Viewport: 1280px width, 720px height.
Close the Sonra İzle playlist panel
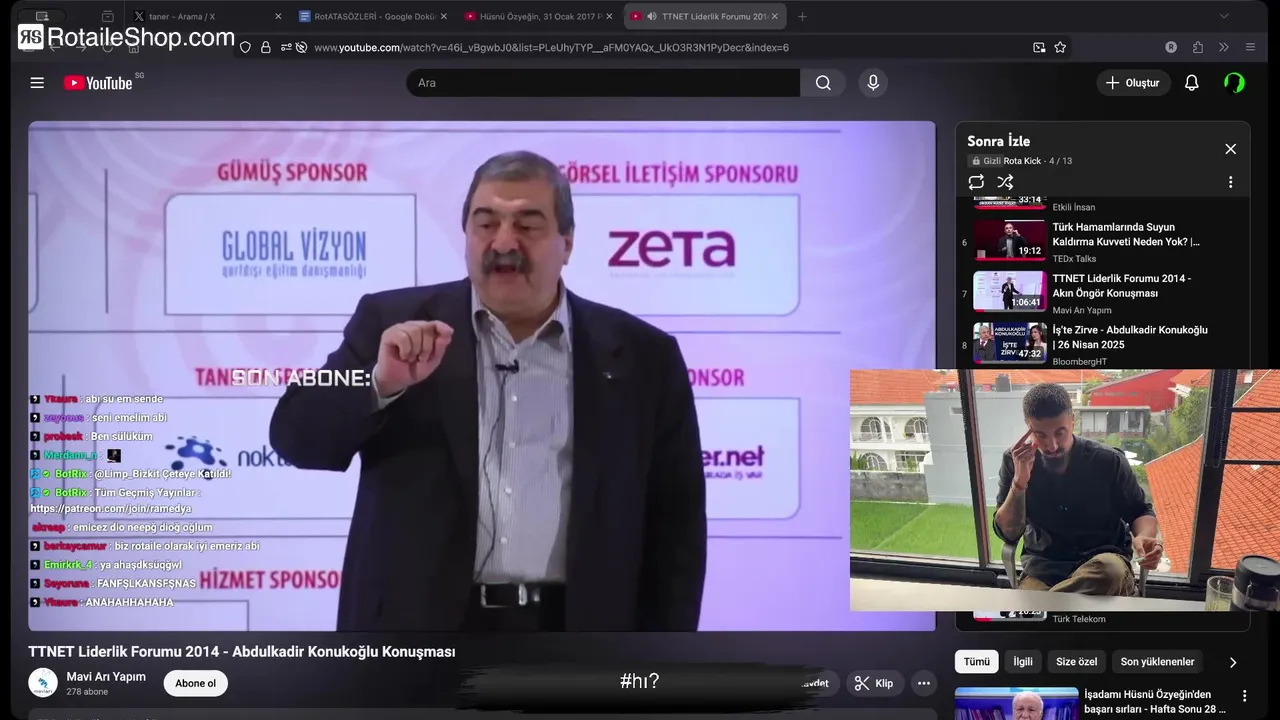pos(1230,149)
